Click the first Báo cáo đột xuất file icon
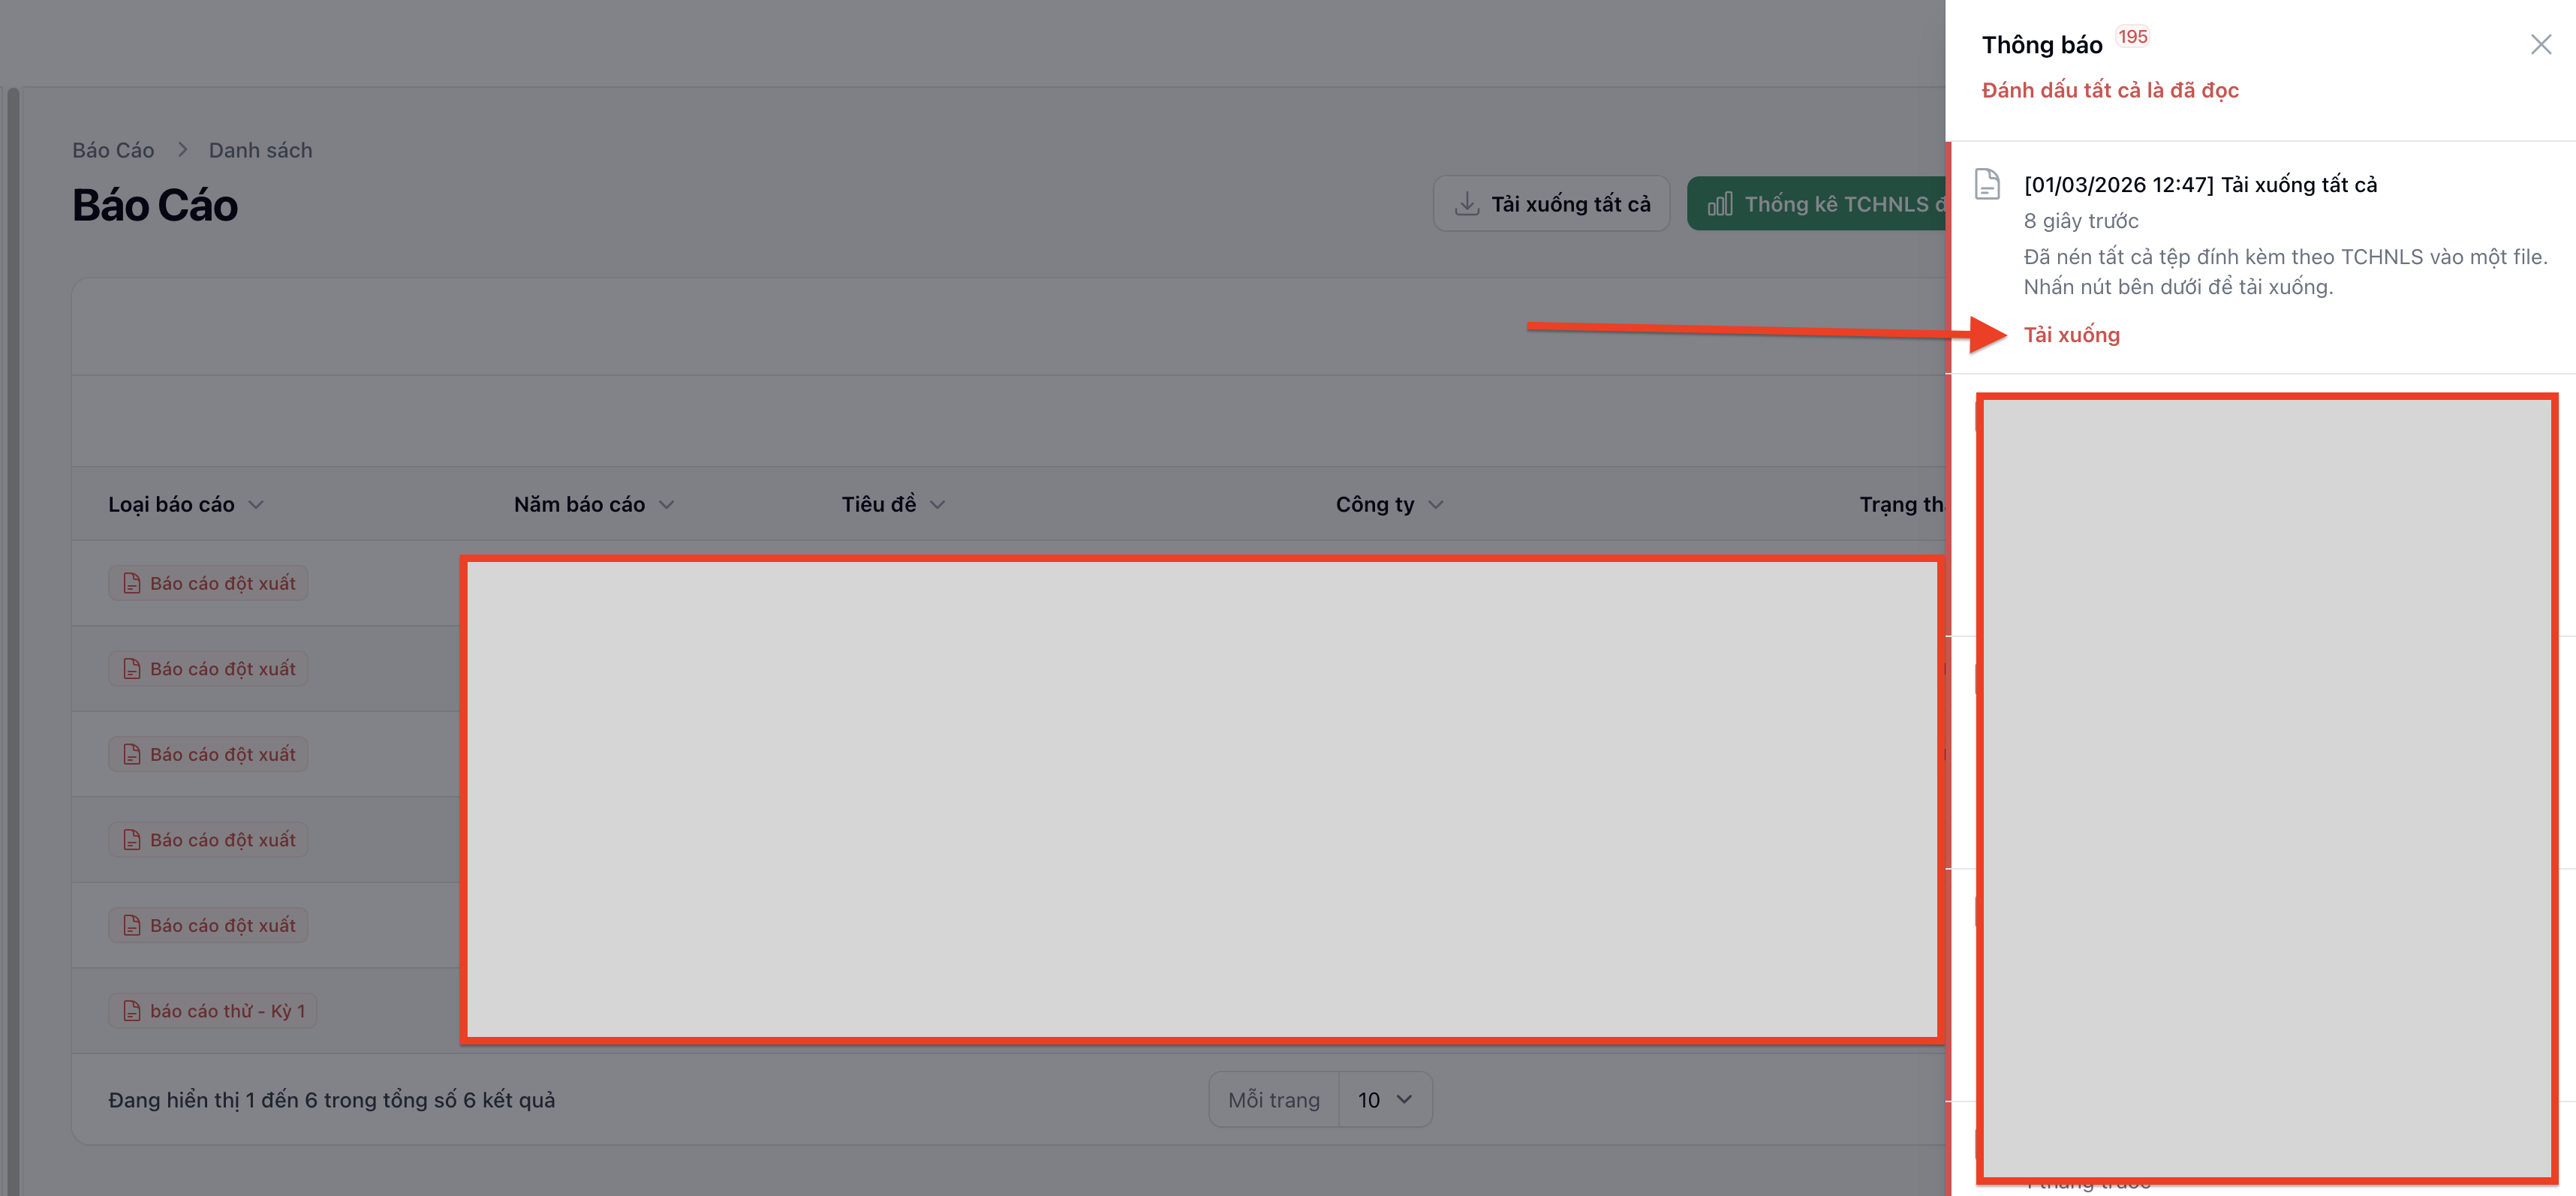Viewport: 2576px width, 1196px height. [x=131, y=583]
